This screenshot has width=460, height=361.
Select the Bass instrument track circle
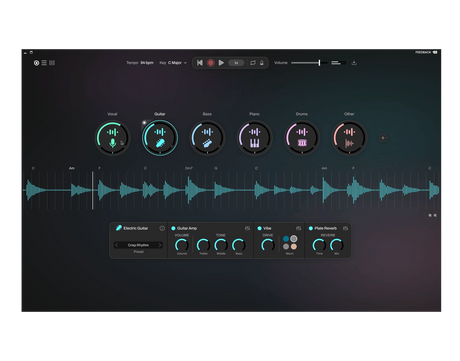click(207, 138)
